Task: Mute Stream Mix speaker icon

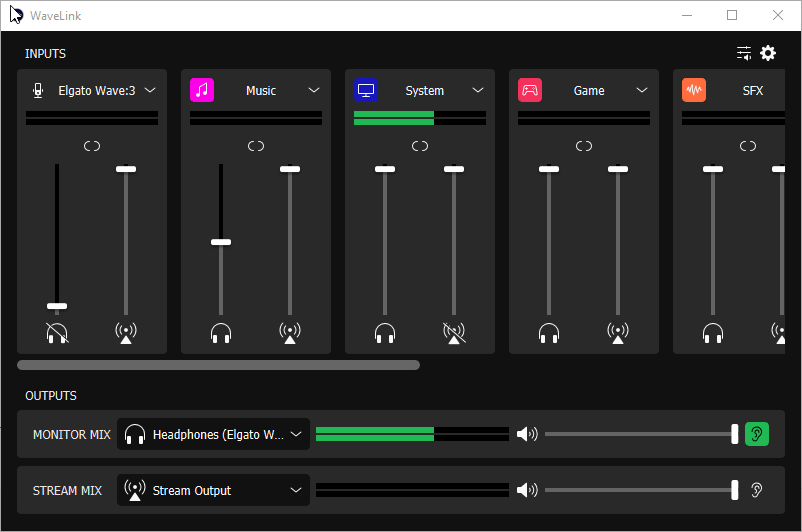Action: point(527,490)
